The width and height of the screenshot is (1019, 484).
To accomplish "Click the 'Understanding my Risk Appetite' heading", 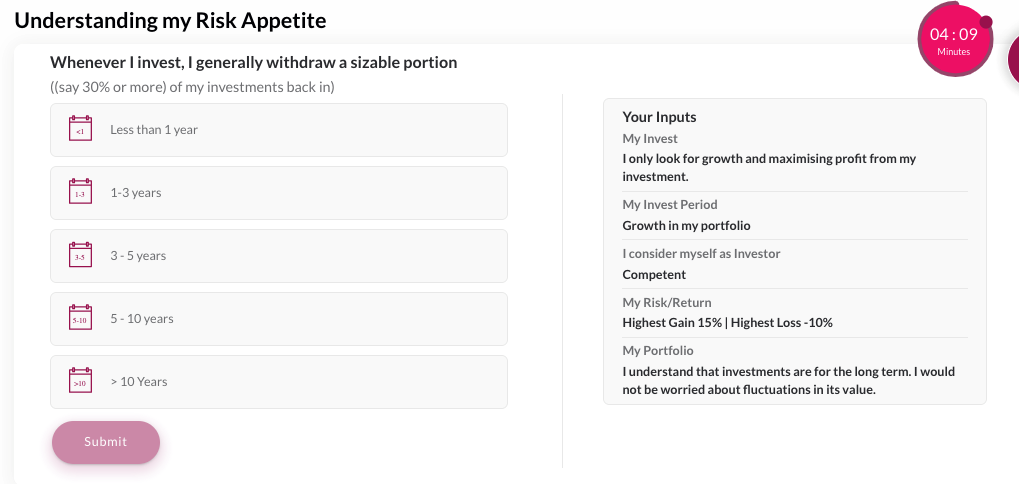I will pos(170,20).
